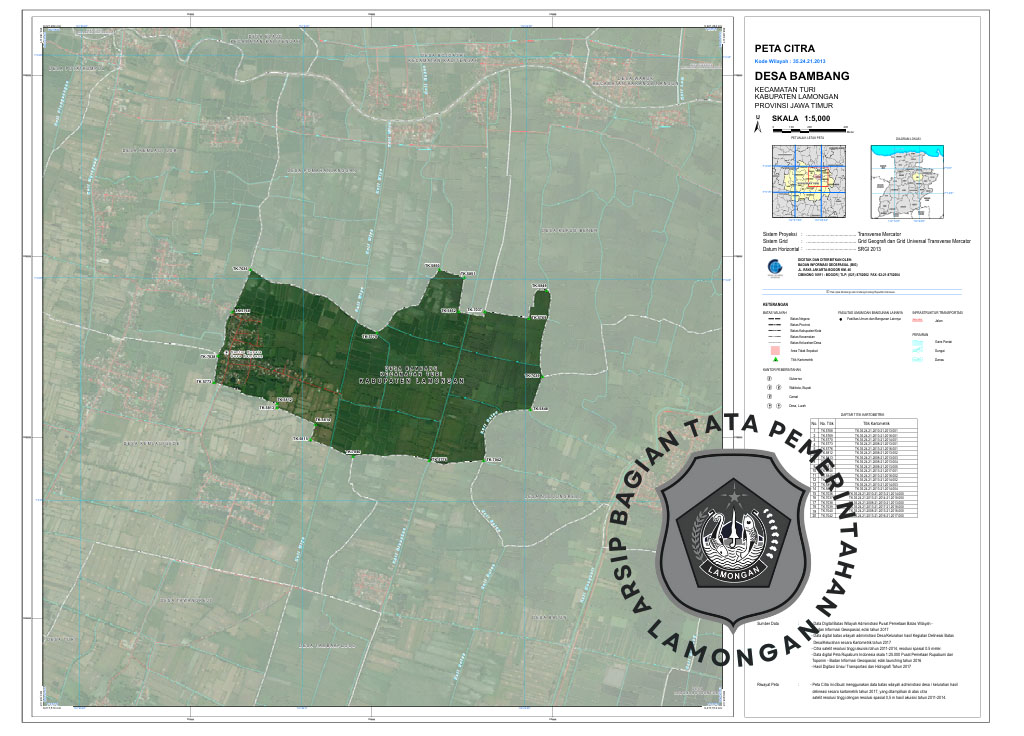
Task: Select the red Jalan road legend symbol
Action: 918,320
